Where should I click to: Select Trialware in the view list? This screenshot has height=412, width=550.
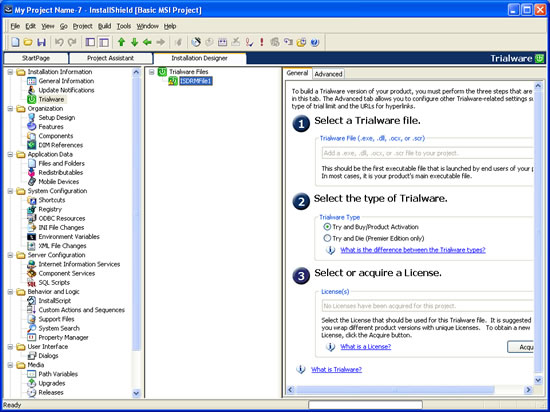[x=51, y=99]
